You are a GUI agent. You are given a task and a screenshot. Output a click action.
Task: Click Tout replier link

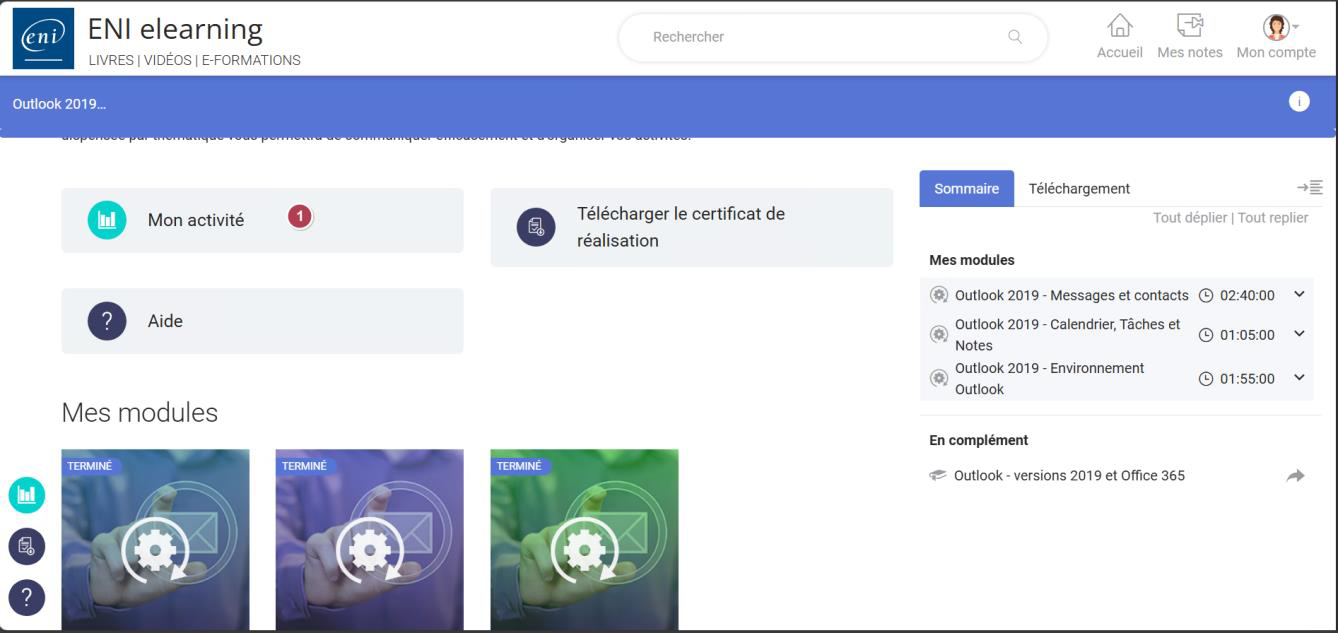(1273, 218)
